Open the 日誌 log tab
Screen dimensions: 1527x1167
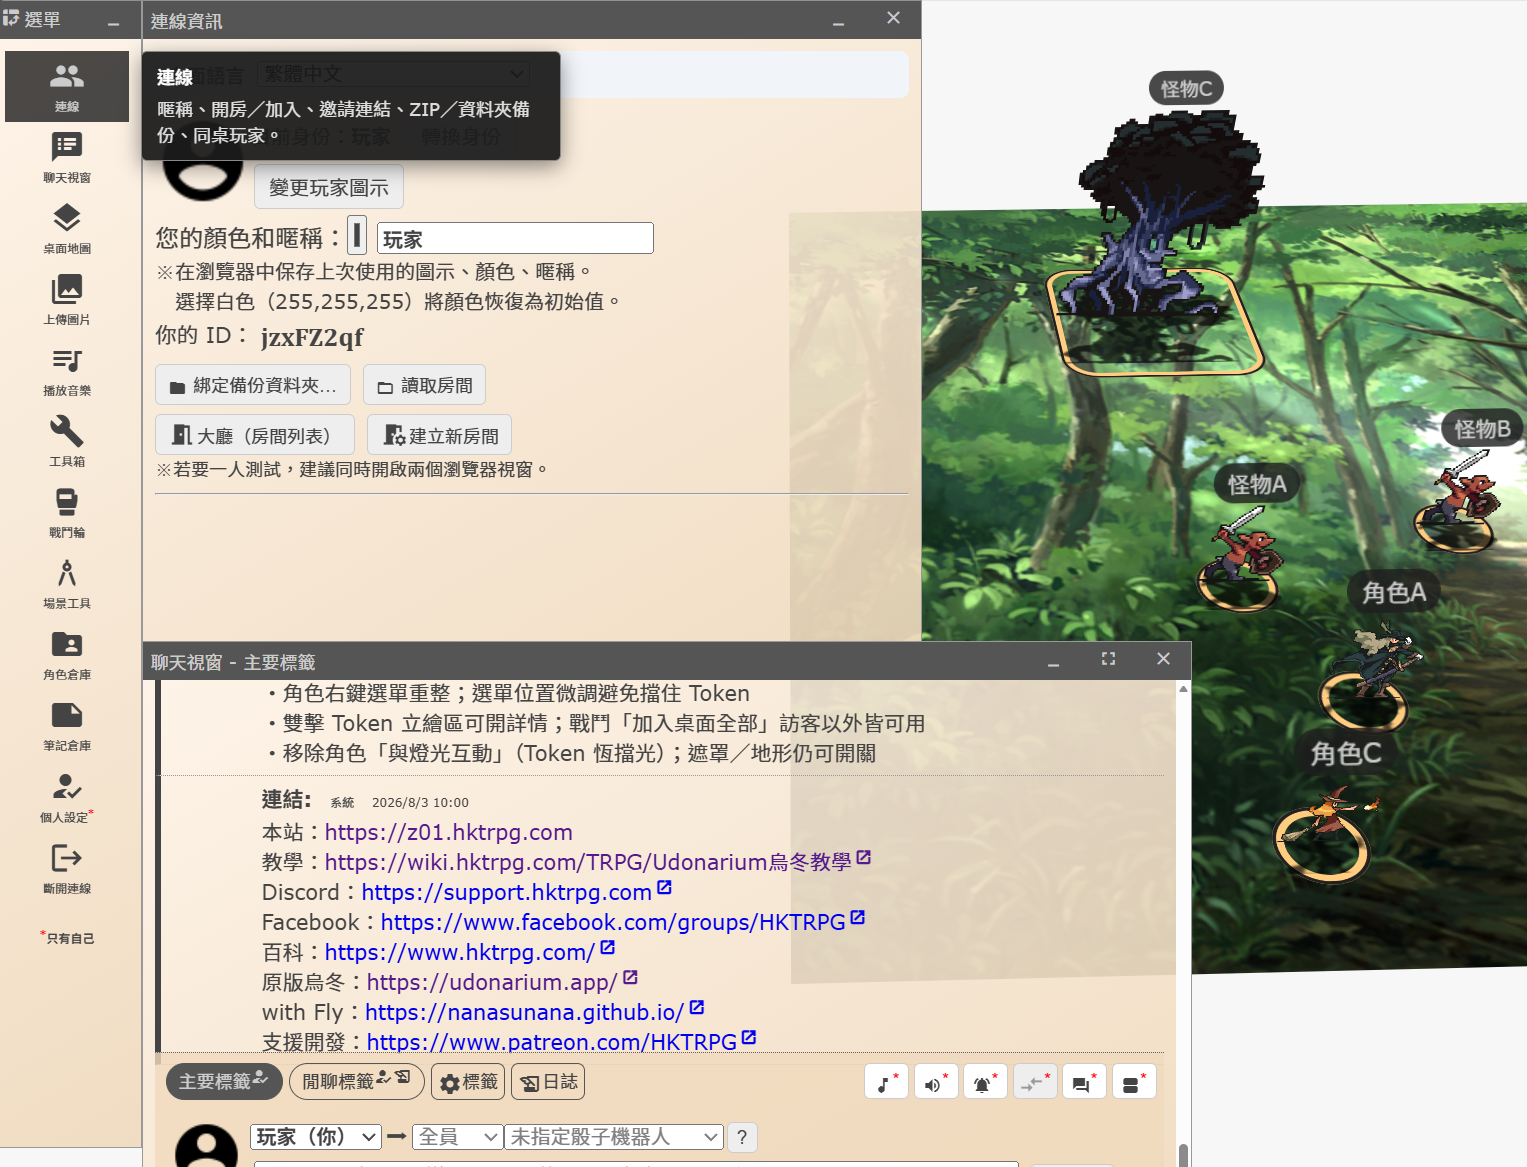coord(548,1082)
